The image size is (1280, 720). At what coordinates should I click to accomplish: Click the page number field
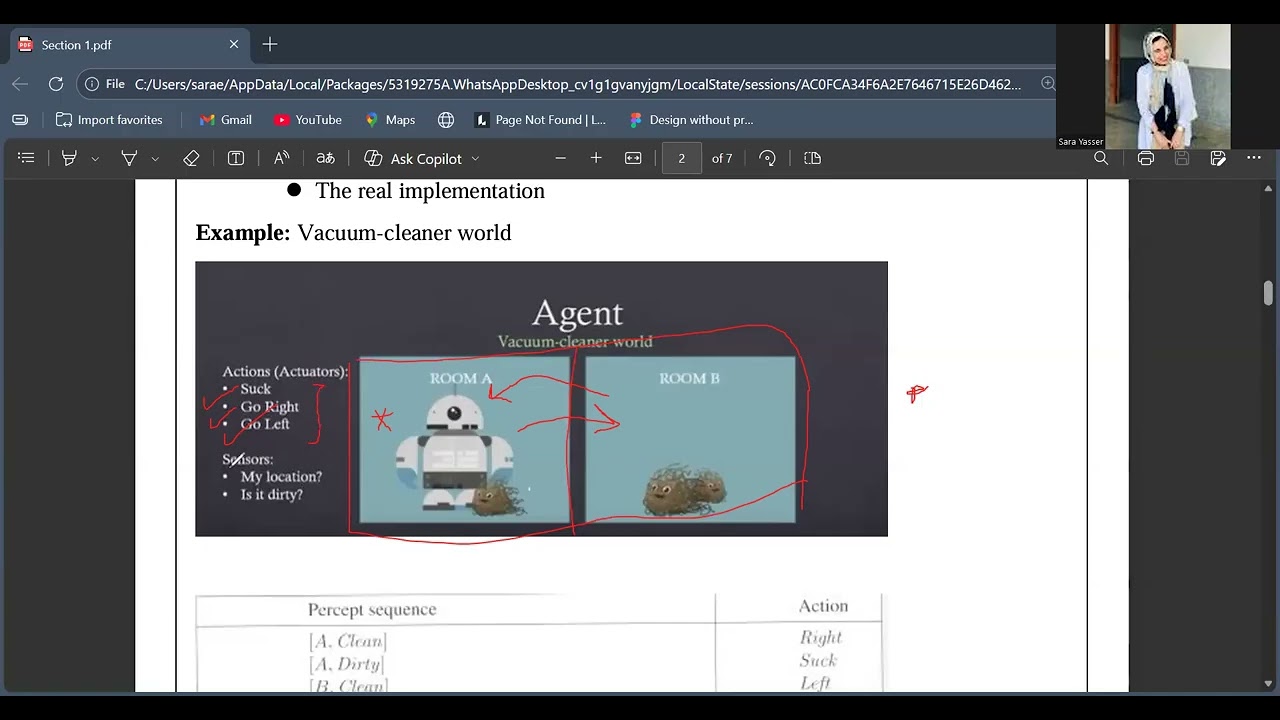tap(682, 158)
